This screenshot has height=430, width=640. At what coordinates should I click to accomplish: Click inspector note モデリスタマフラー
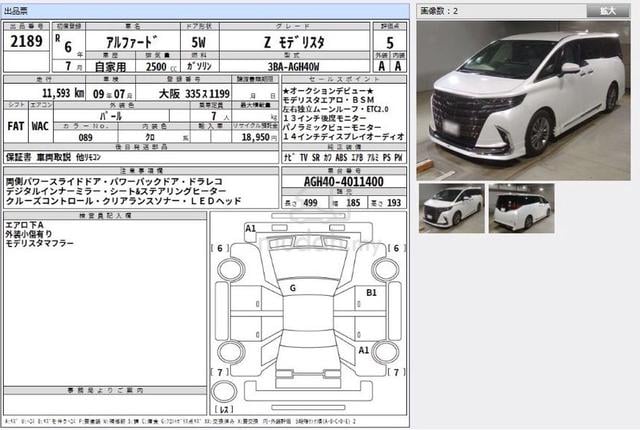click(40, 244)
